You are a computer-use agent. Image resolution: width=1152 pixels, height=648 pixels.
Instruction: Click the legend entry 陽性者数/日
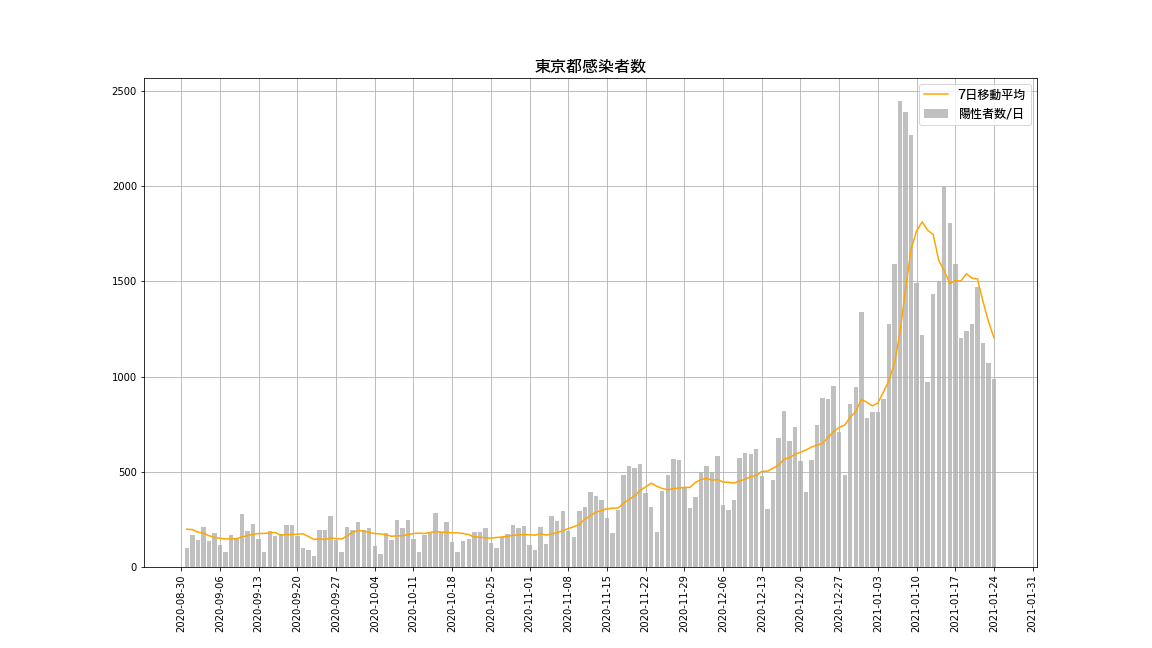point(991,114)
